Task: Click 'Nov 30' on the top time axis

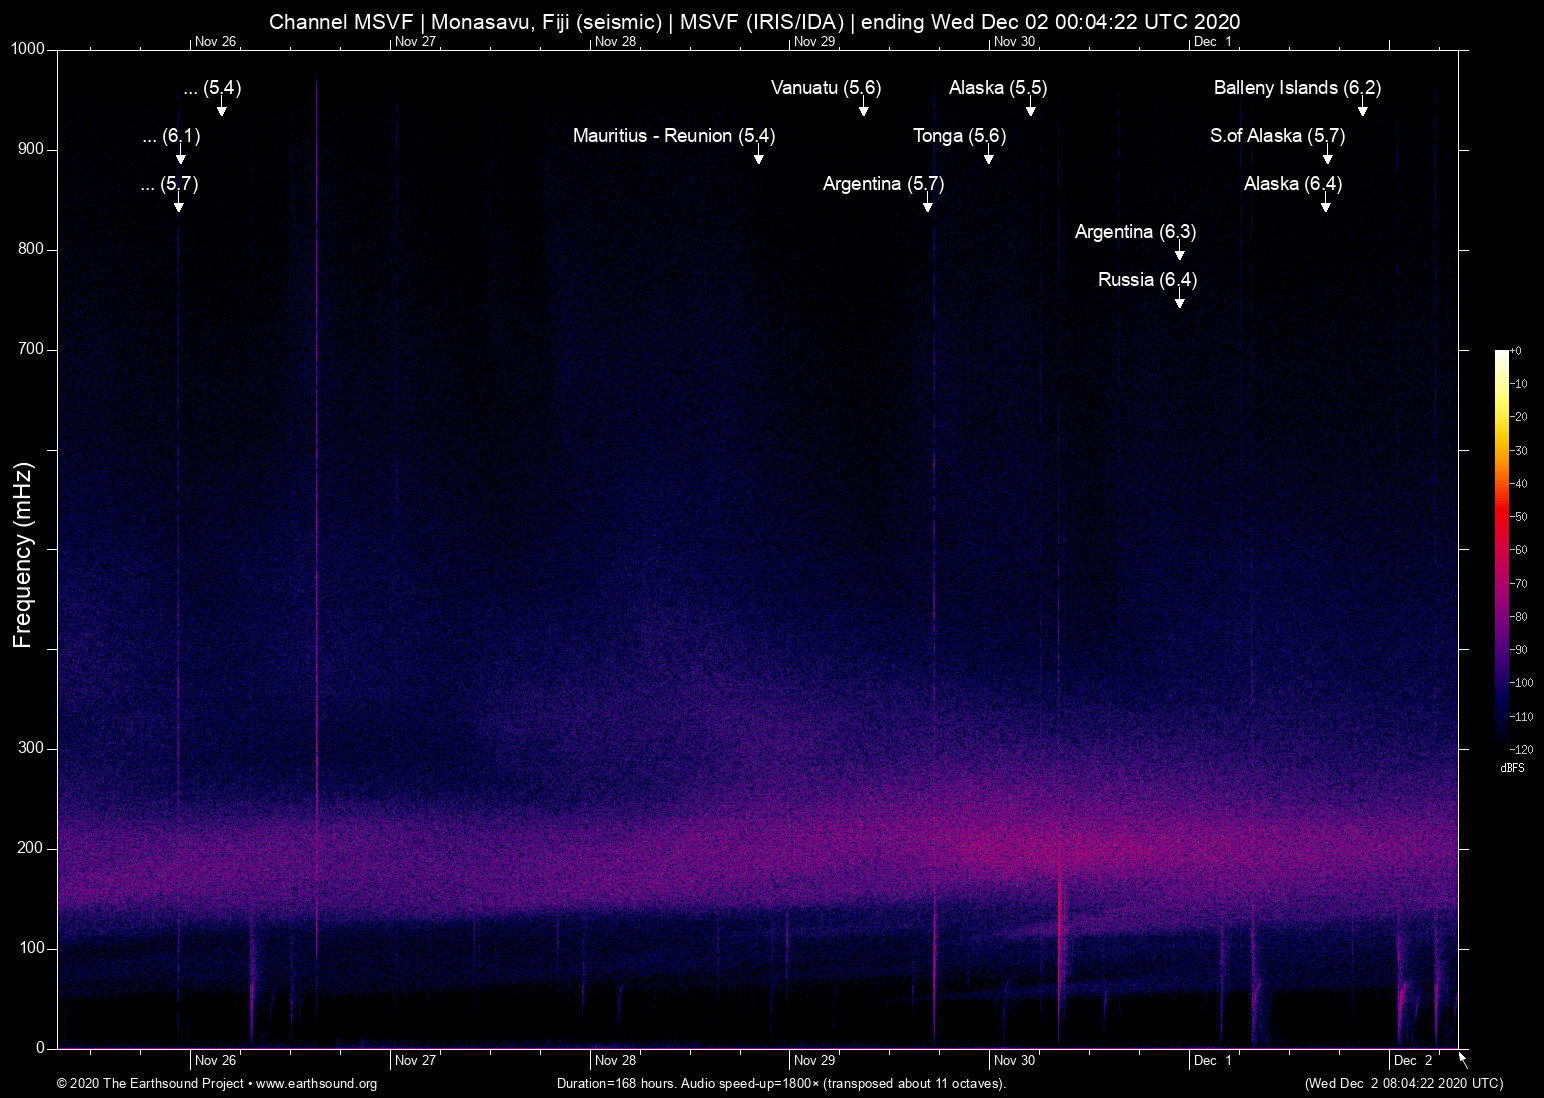Action: point(1014,42)
